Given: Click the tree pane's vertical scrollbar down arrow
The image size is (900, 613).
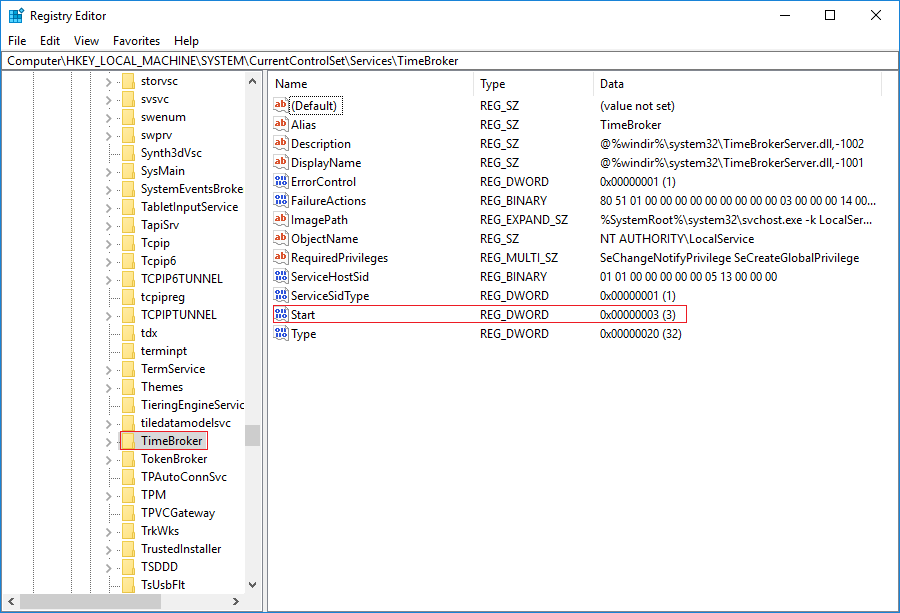Looking at the screenshot, I should 252,585.
